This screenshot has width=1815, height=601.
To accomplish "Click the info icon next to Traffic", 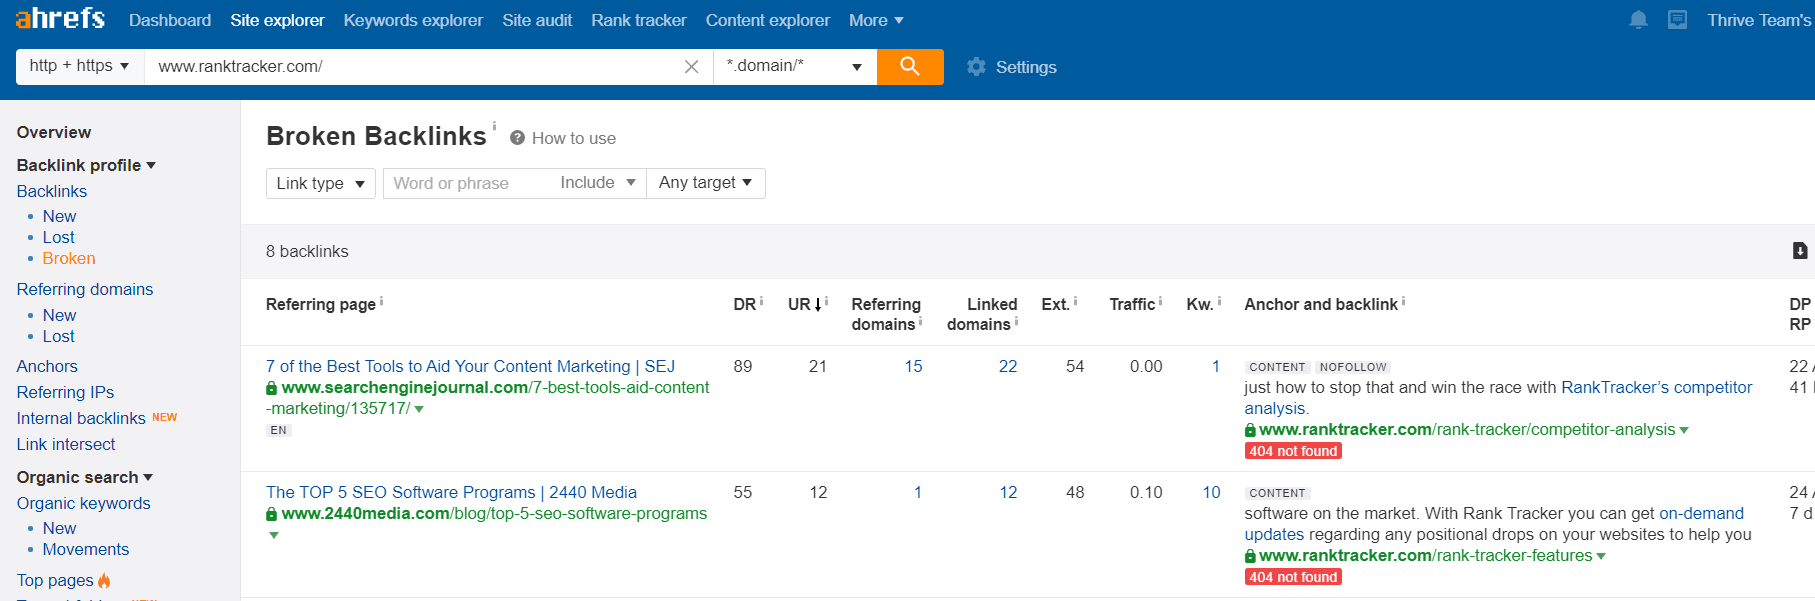I will click(1160, 301).
